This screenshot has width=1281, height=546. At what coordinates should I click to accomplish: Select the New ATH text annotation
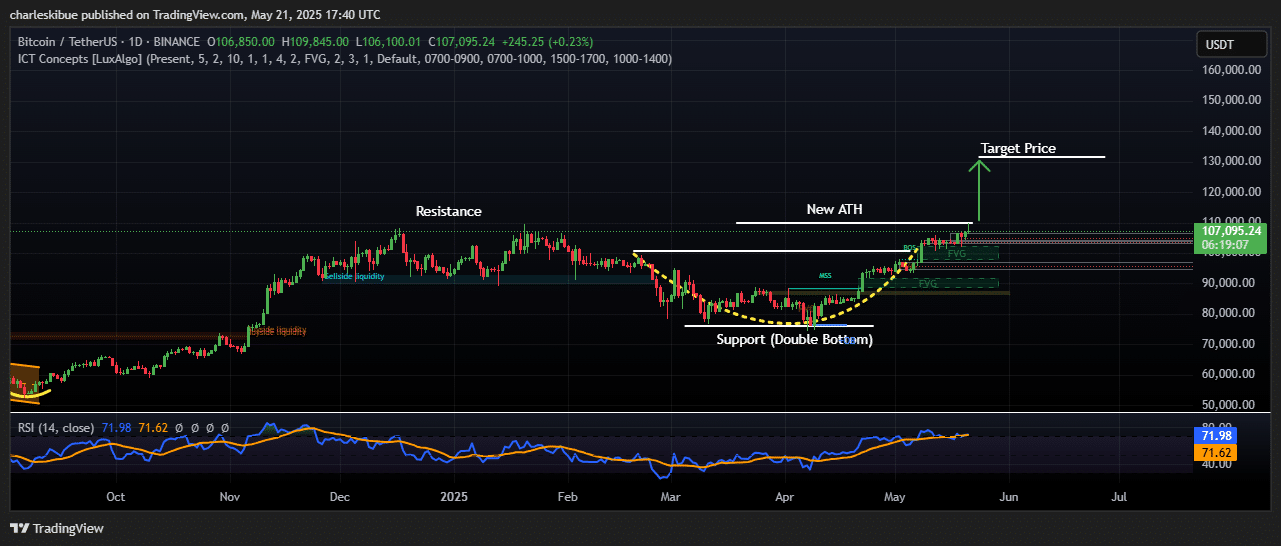(834, 209)
